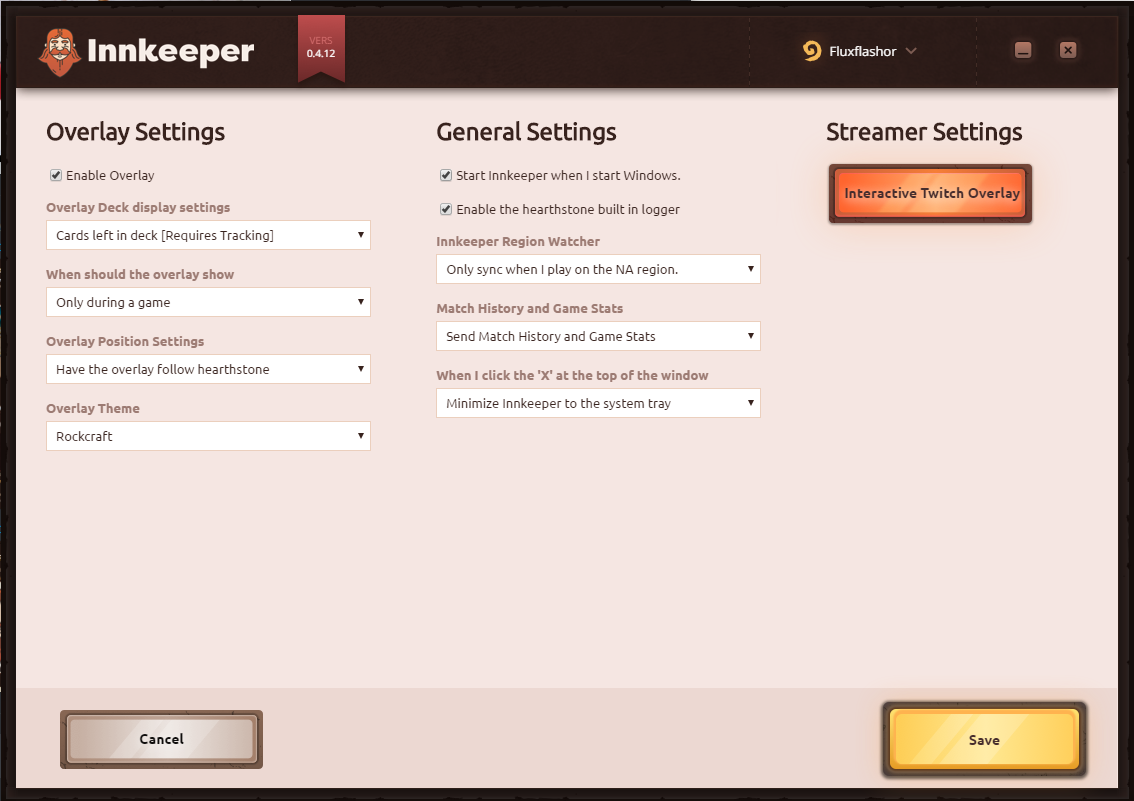Screen dimensions: 1134x801
Task: Save the Innkeeper settings
Action: pyautogui.click(x=983, y=740)
